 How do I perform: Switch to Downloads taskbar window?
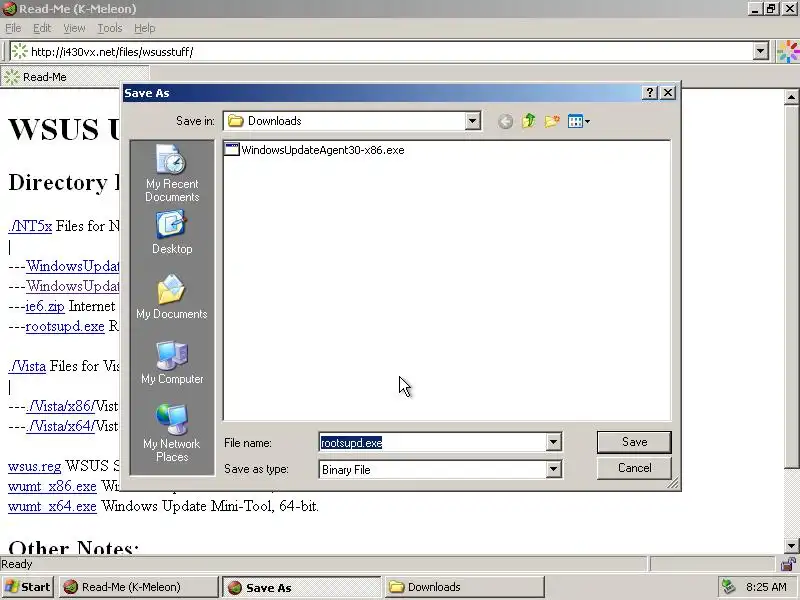(x=464, y=587)
